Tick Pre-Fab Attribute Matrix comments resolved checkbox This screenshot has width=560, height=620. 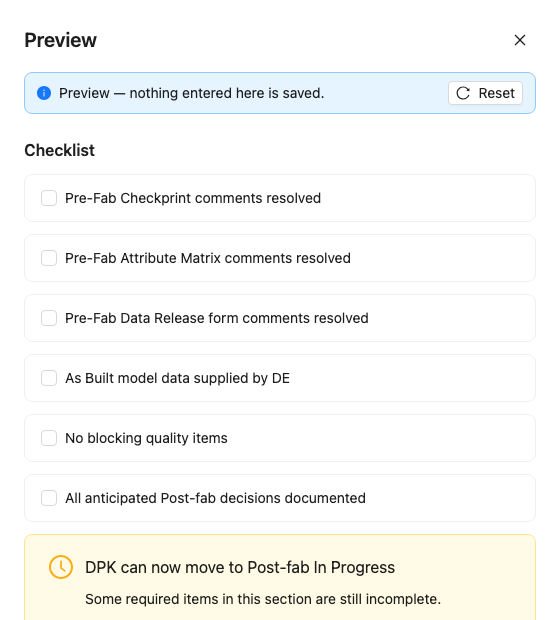pos(49,258)
